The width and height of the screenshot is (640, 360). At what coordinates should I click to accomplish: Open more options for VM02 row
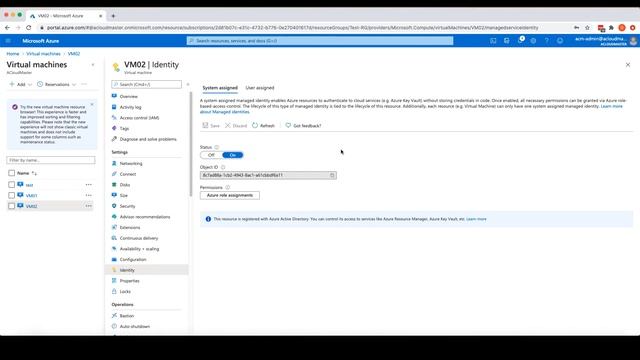tap(89, 206)
